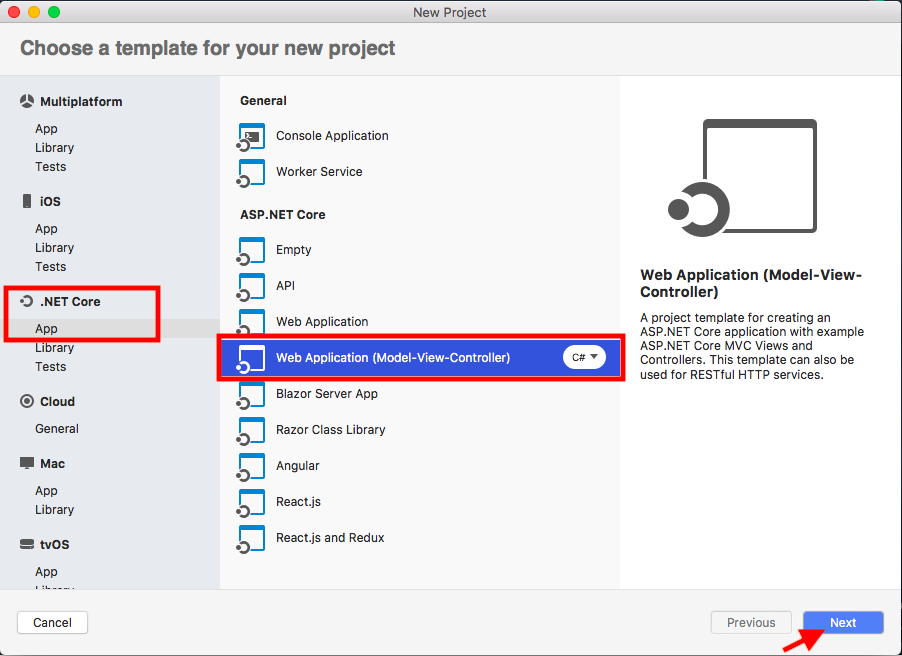Click the Empty ASP.NET Core template icon
The width and height of the screenshot is (902, 656).
tap(251, 251)
